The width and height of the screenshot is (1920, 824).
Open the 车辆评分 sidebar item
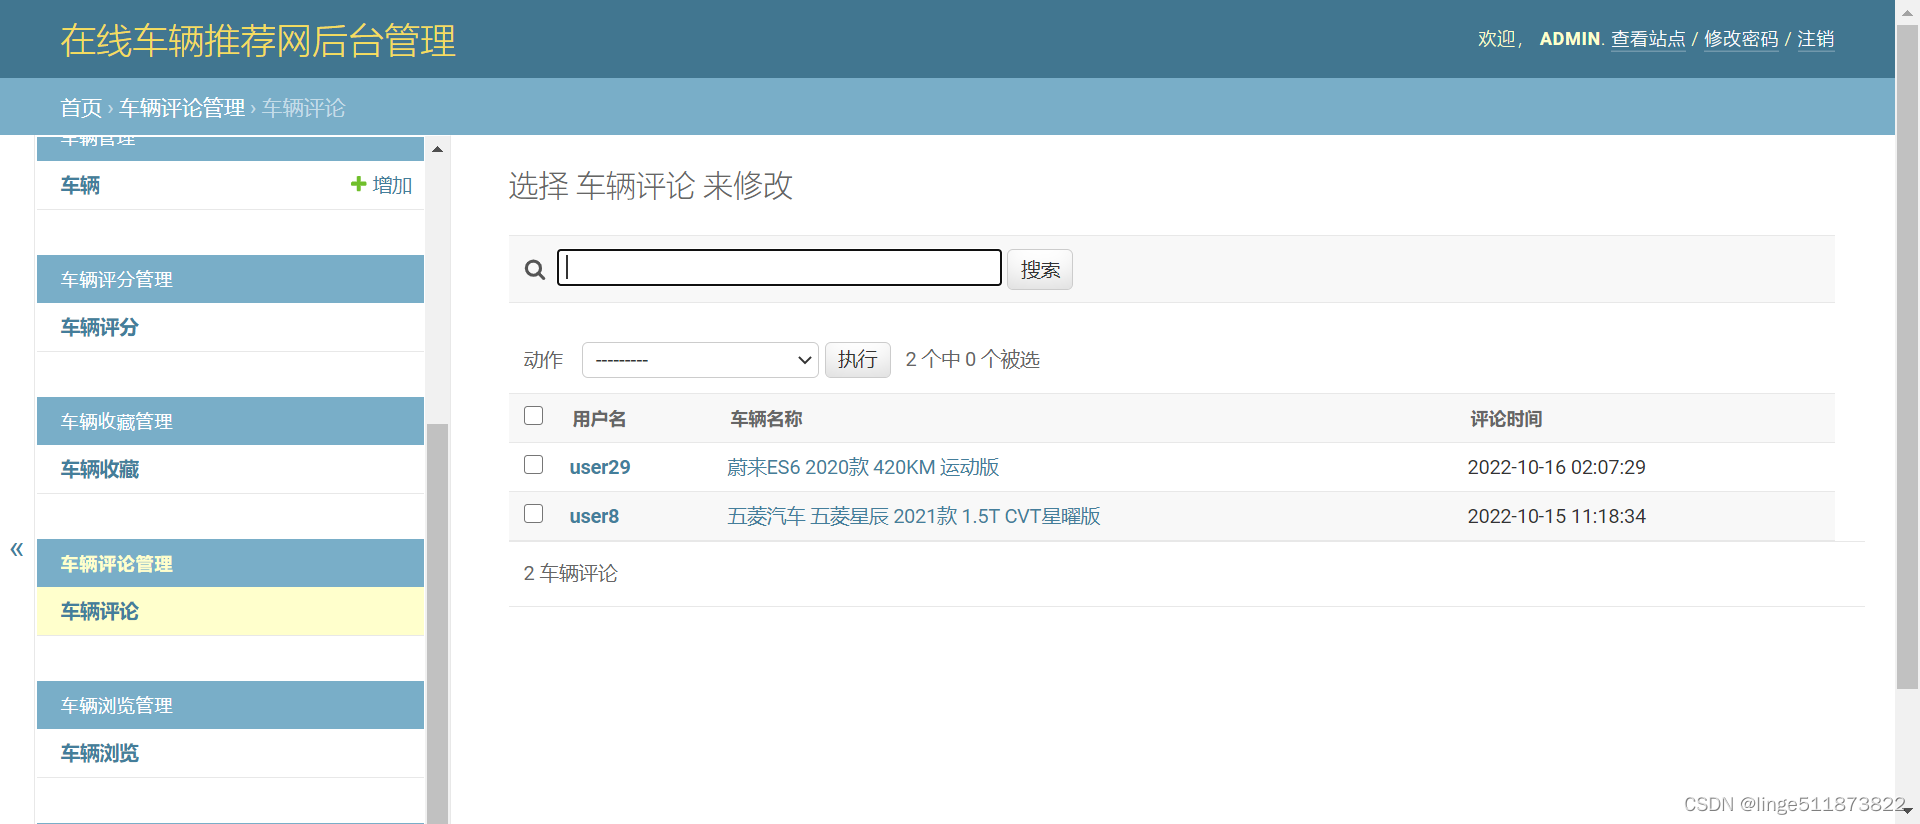99,327
